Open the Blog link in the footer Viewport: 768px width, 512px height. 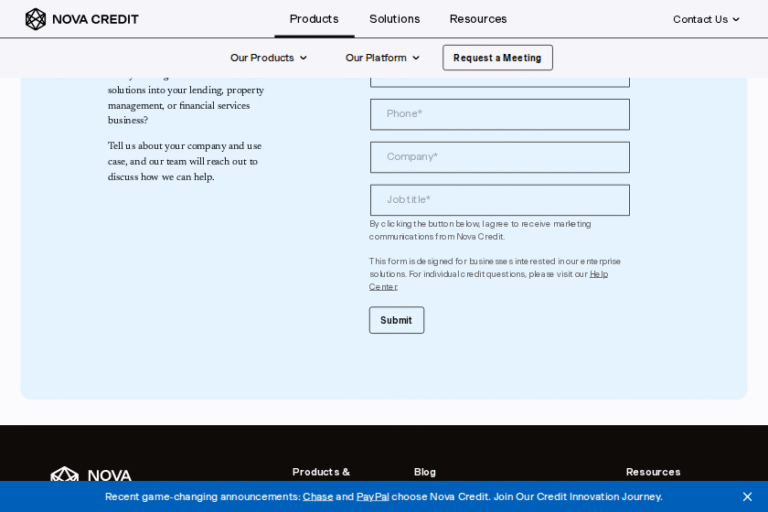coord(425,472)
